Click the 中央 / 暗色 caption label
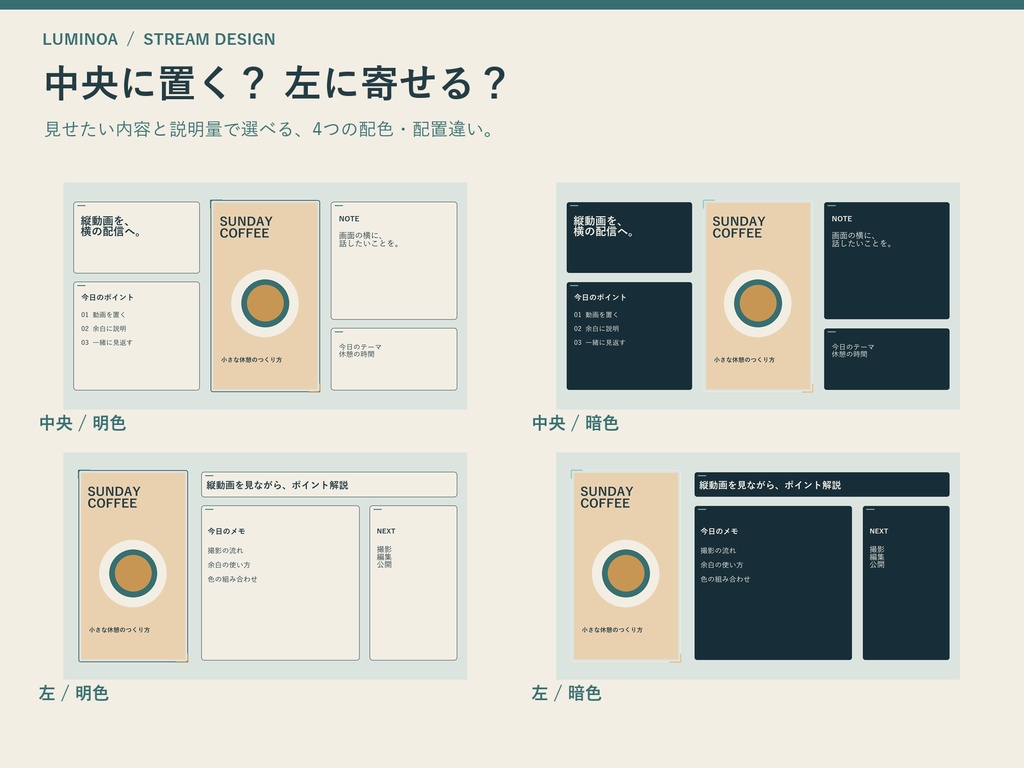This screenshot has width=1024, height=768. (x=575, y=423)
